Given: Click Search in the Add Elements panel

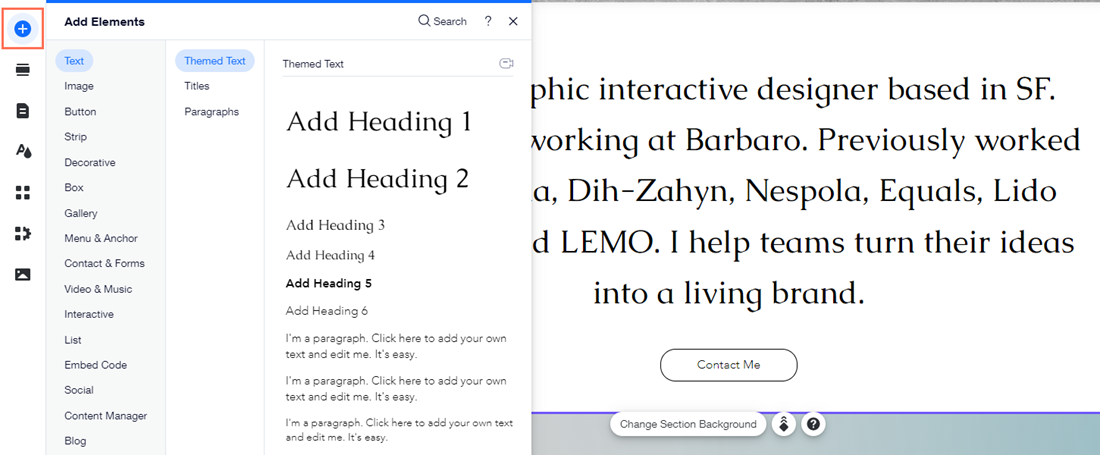Looking at the screenshot, I should (x=443, y=22).
